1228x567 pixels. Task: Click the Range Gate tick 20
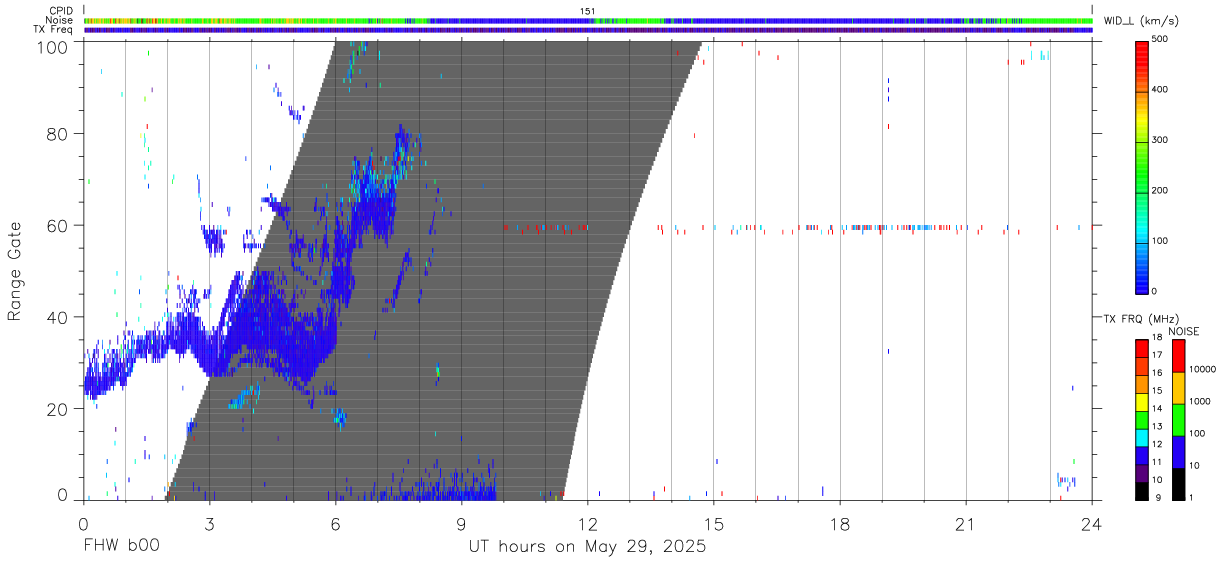click(x=55, y=409)
